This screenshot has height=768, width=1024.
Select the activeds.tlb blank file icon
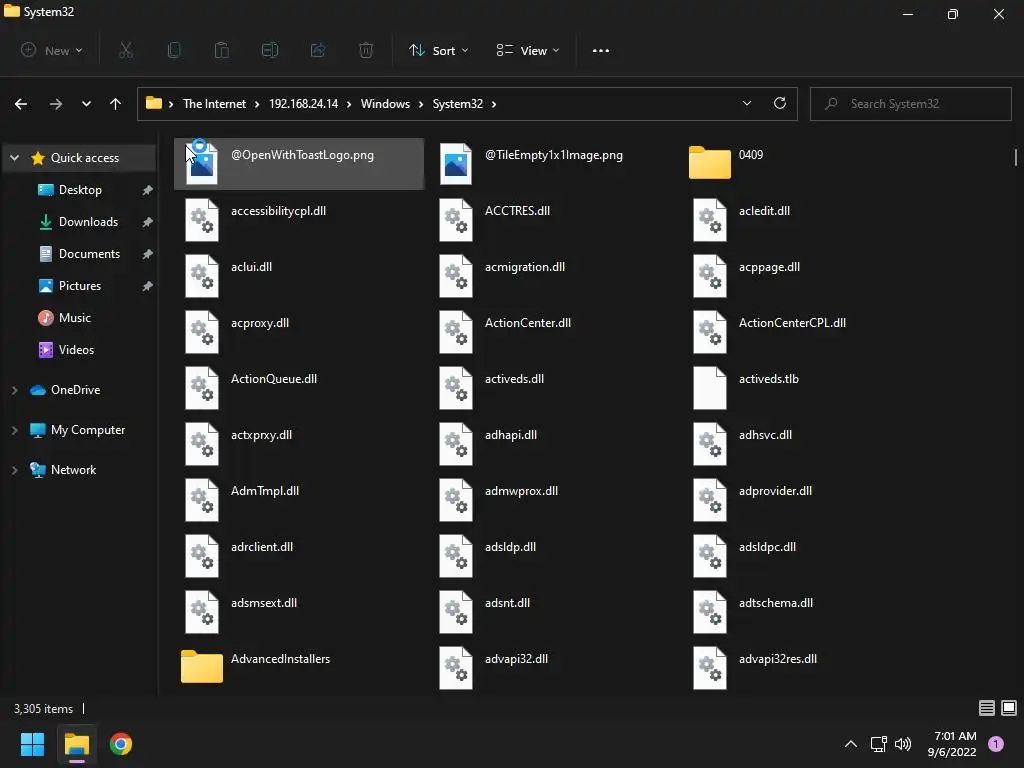coord(710,388)
